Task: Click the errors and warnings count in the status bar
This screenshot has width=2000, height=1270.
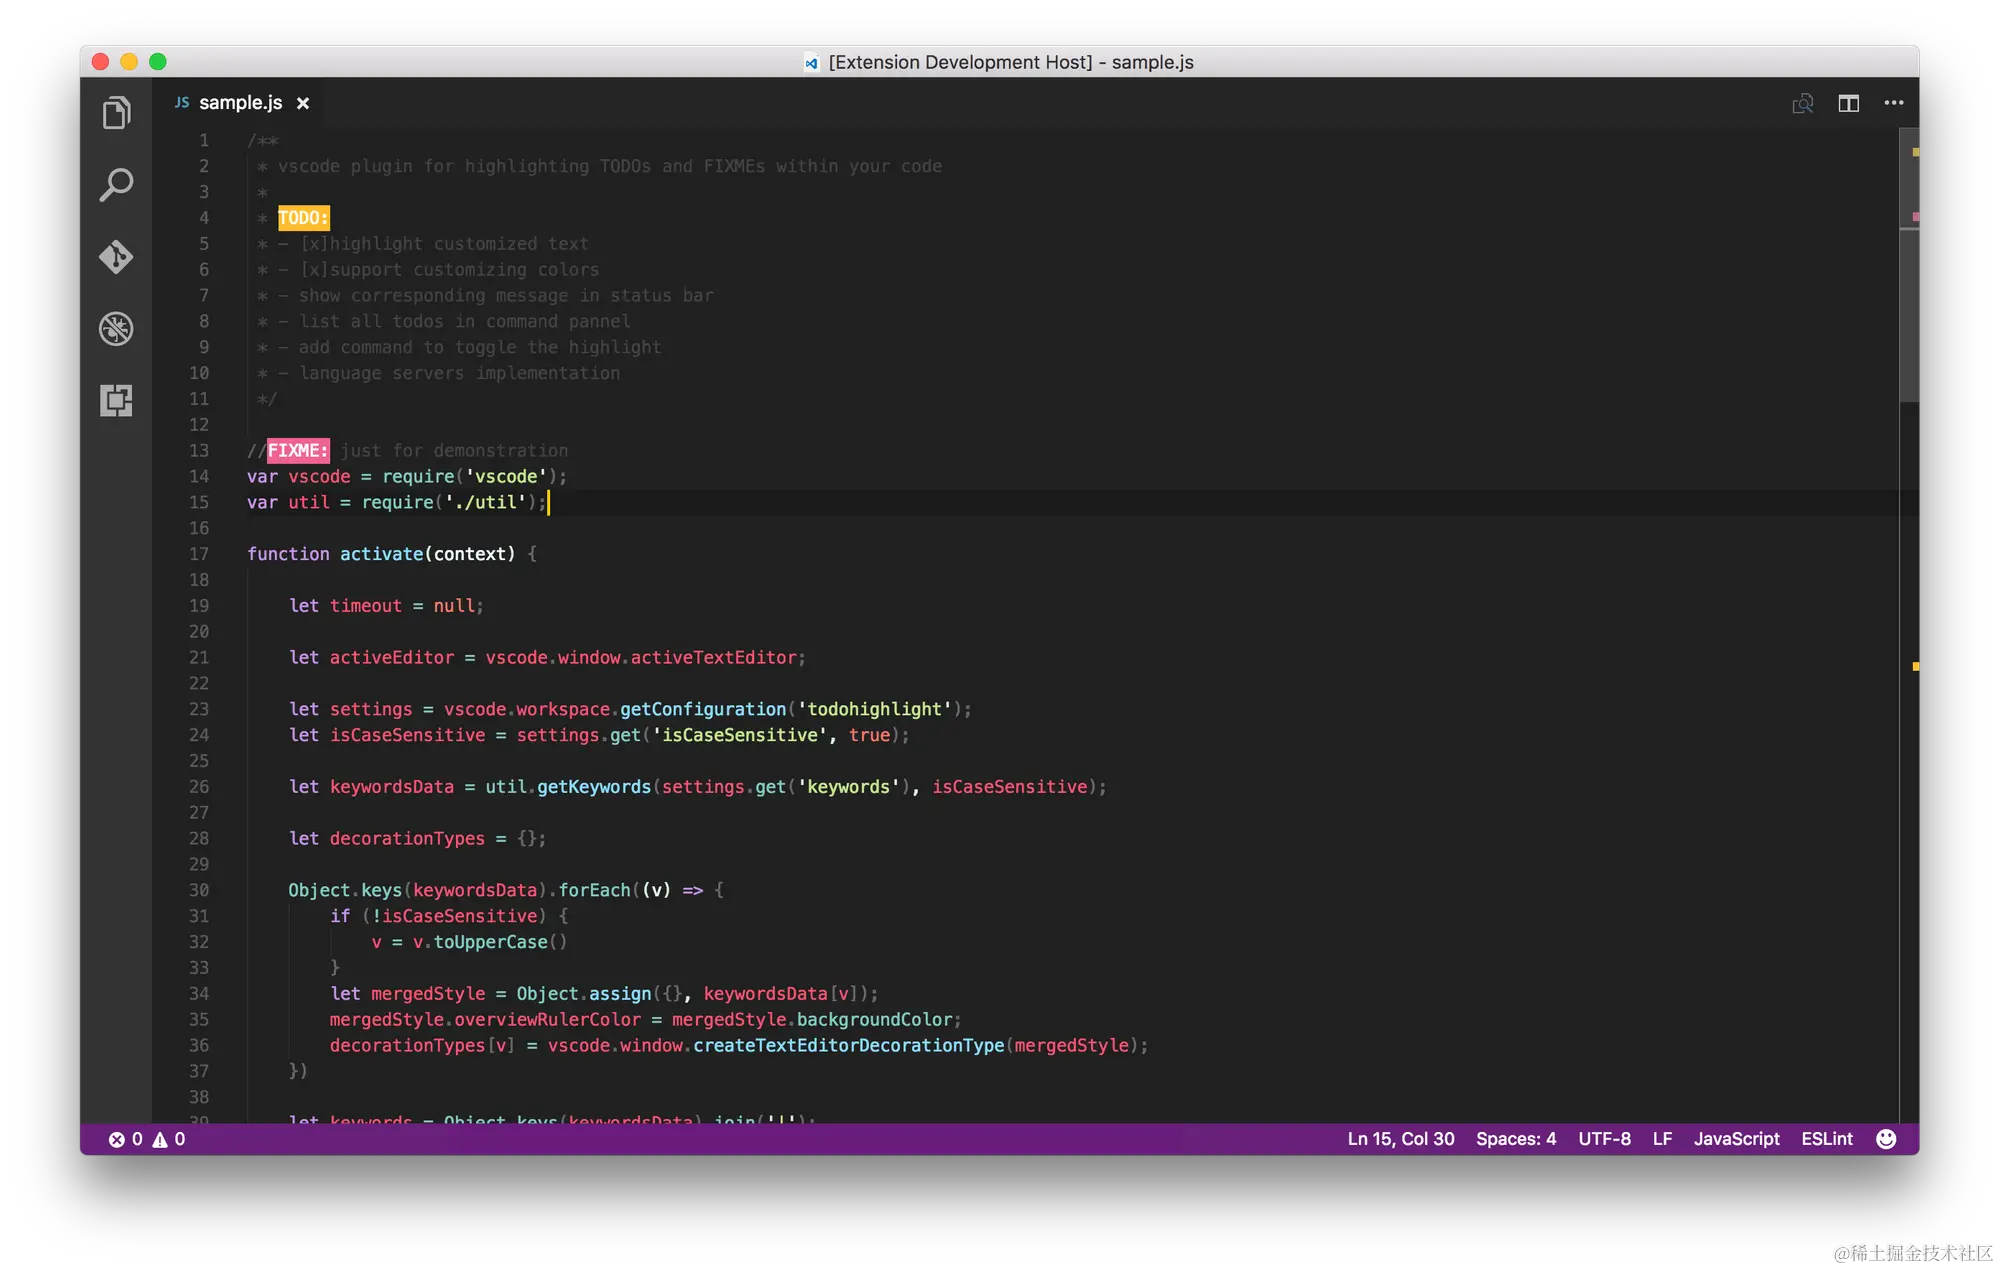Action: click(x=147, y=1139)
